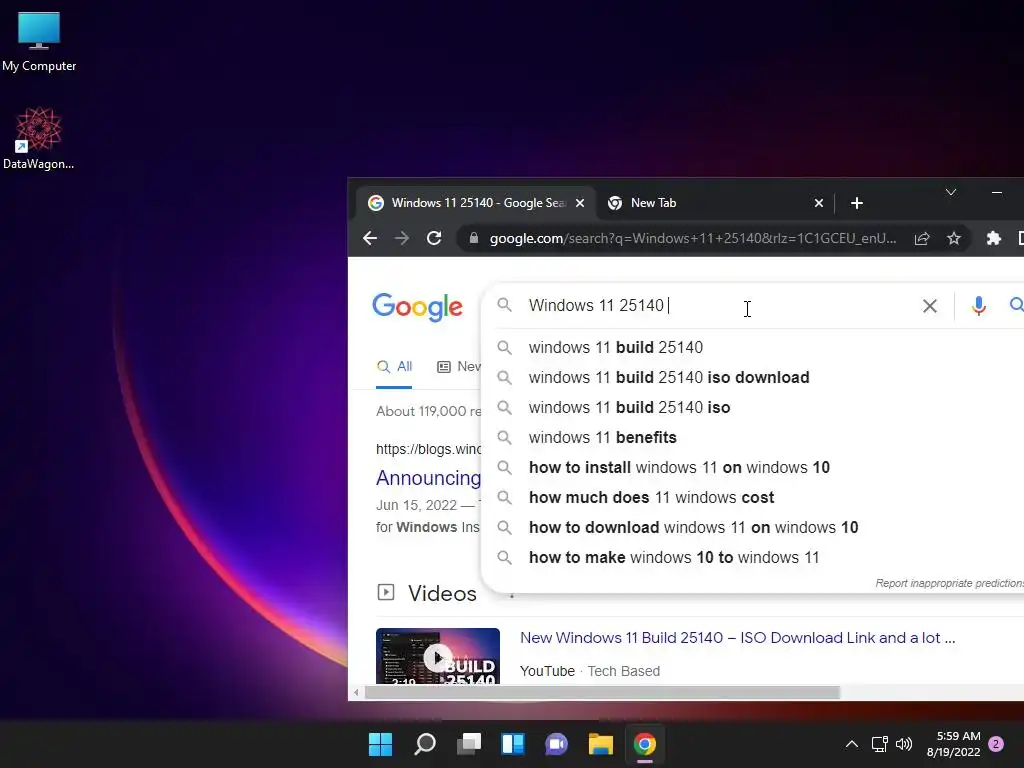Open the DataWagon desktop shortcut
The height and width of the screenshot is (768, 1024).
point(39,138)
